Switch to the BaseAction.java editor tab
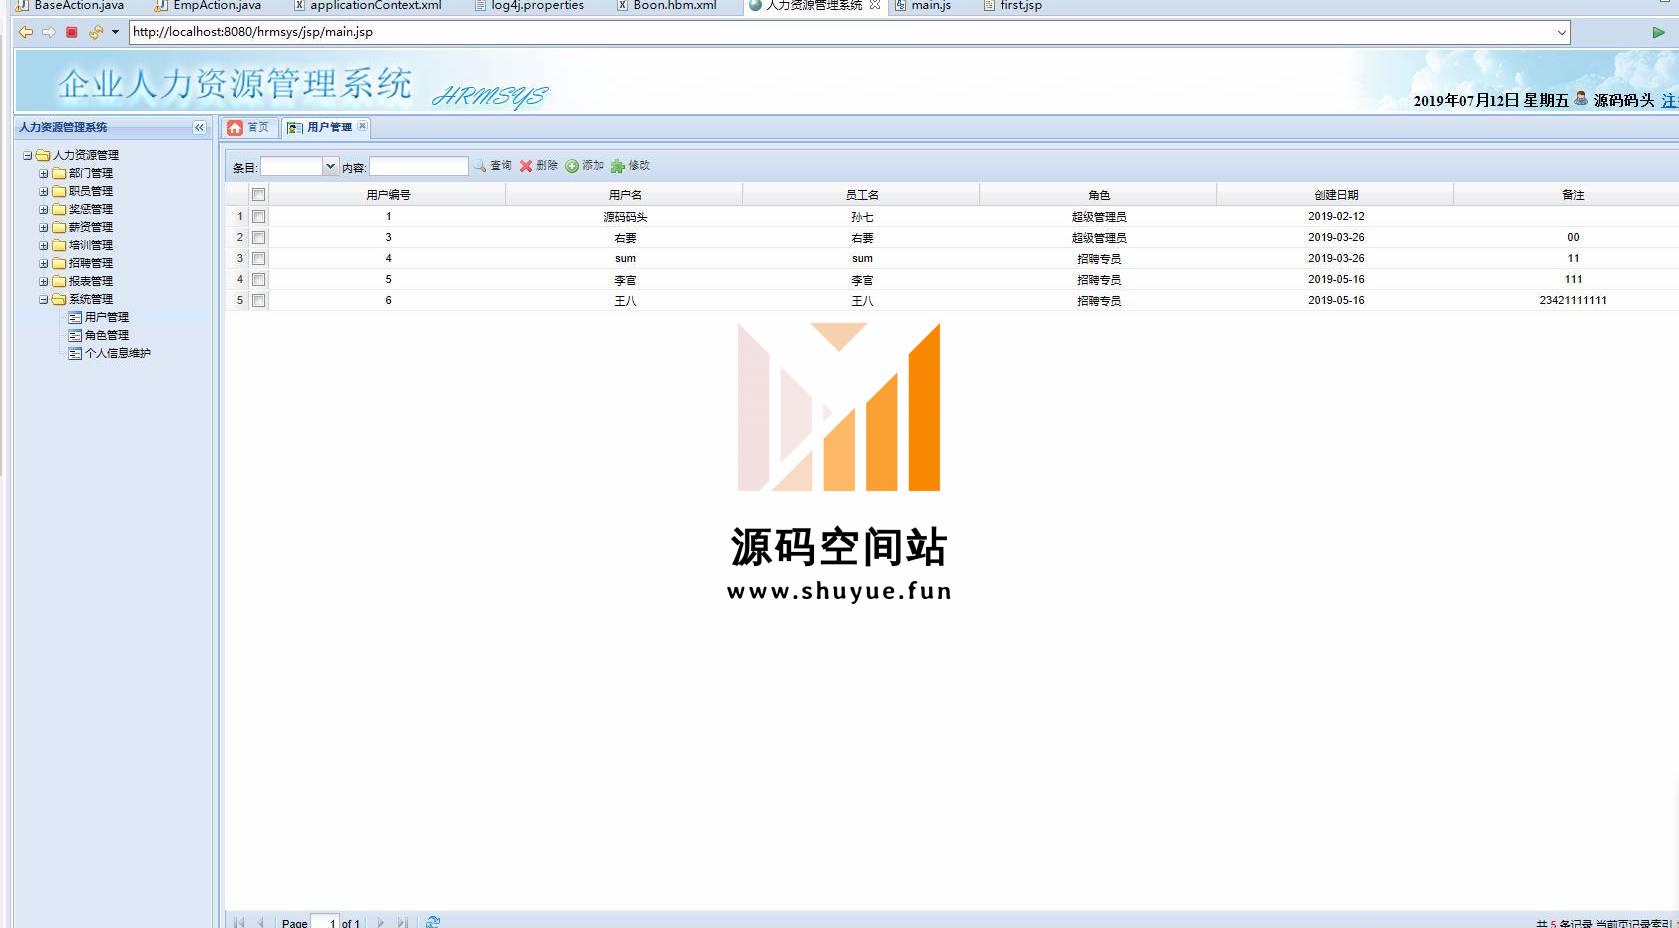Screen dimensions: 1679x928 coord(70,6)
